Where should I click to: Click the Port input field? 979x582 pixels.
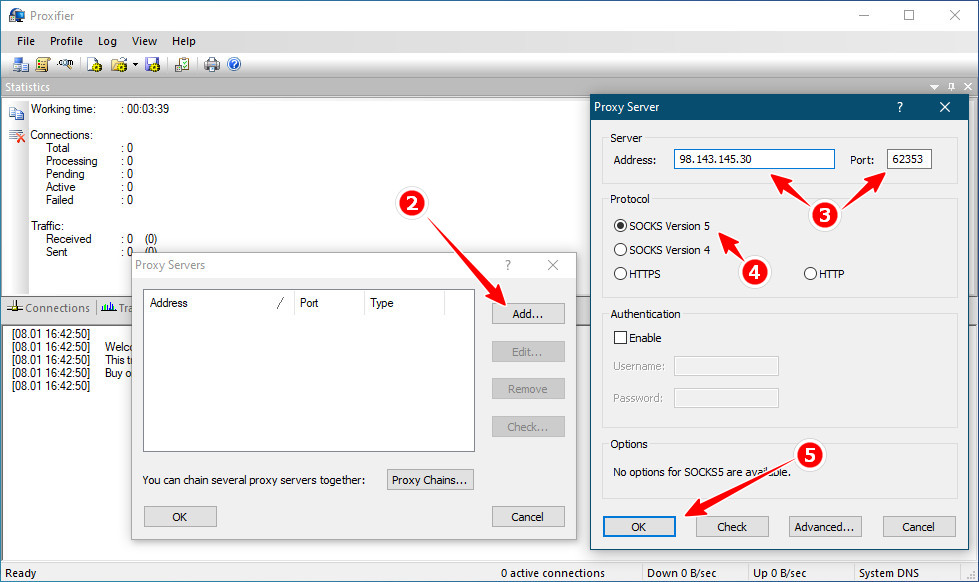point(909,159)
